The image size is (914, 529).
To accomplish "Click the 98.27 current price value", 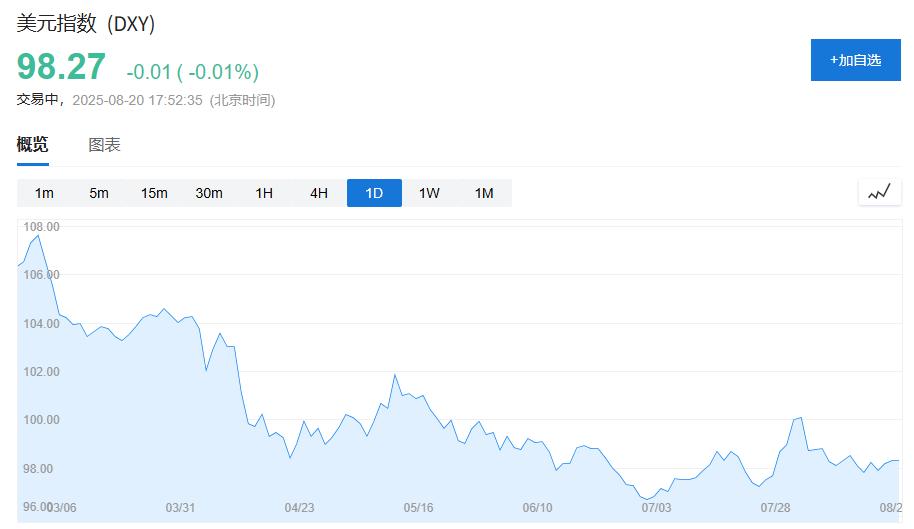I will point(61,66).
